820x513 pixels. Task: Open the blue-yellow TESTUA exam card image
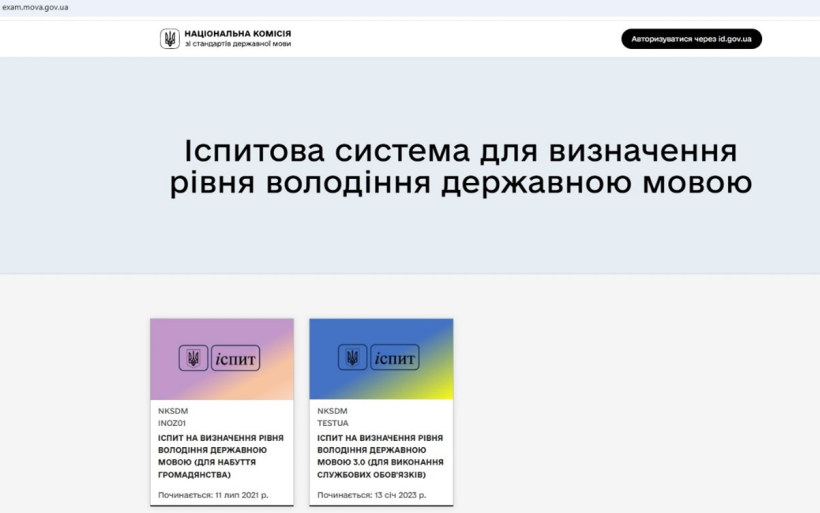tap(381, 359)
